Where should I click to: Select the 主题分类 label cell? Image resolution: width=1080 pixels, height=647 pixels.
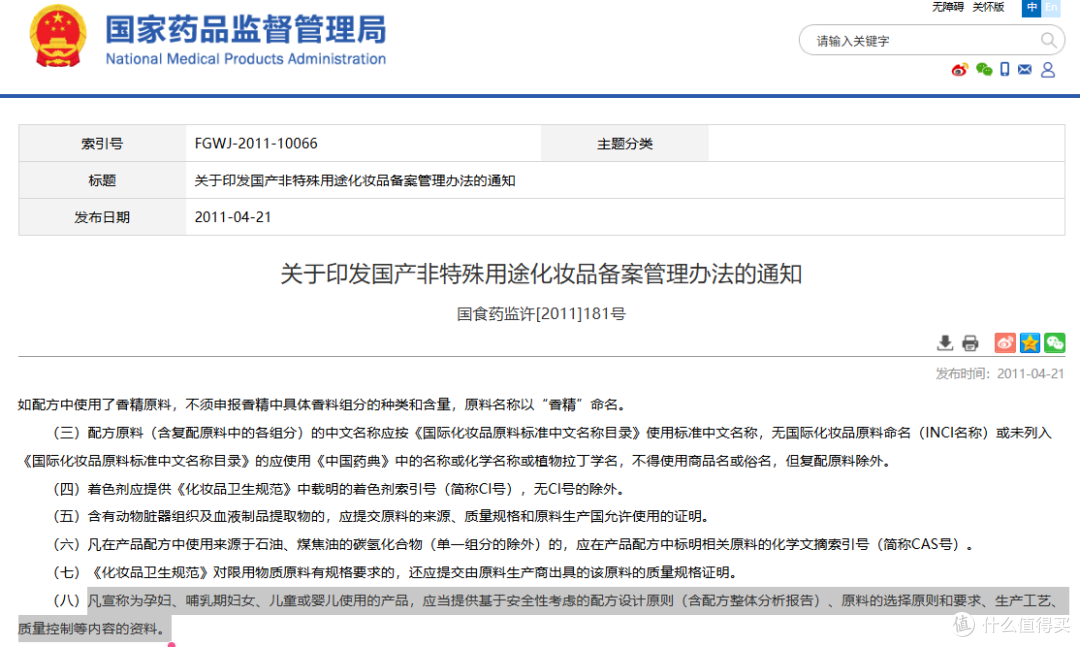625,143
